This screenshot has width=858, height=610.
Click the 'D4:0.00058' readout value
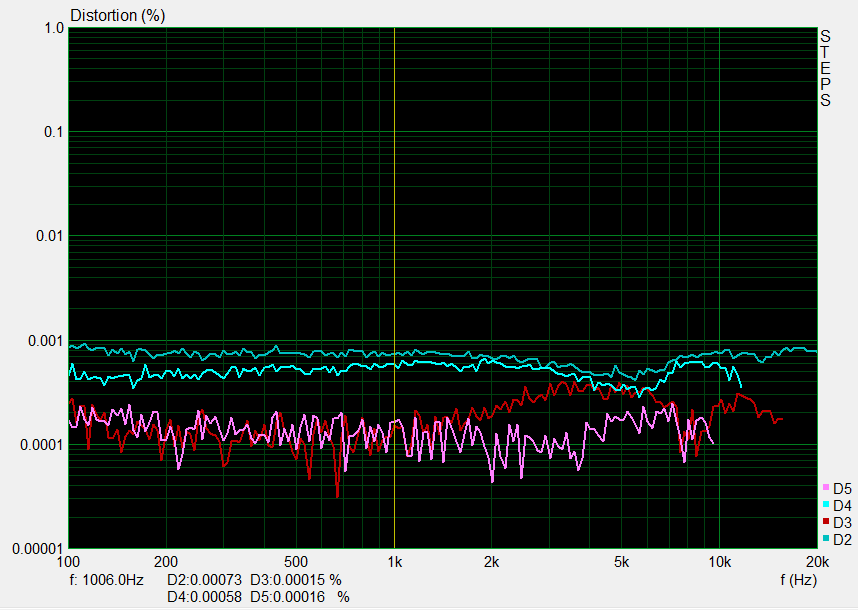point(204,597)
